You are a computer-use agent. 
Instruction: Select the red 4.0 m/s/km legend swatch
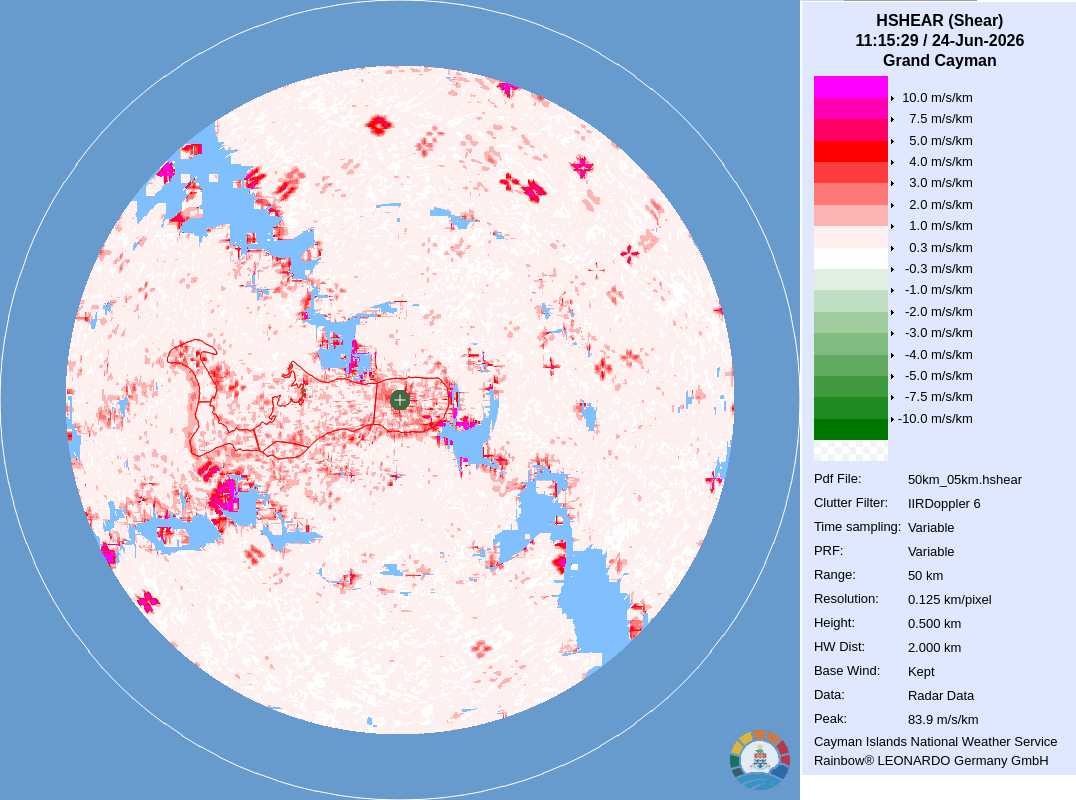point(850,151)
